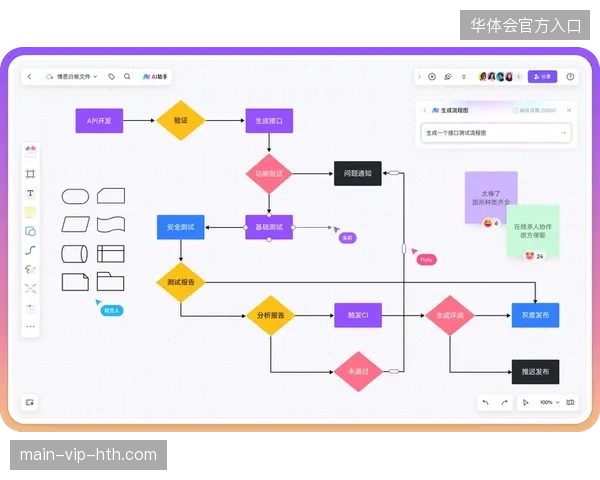The width and height of the screenshot is (600, 480).
Task: Pick the cylinder shape
Action: (75, 254)
